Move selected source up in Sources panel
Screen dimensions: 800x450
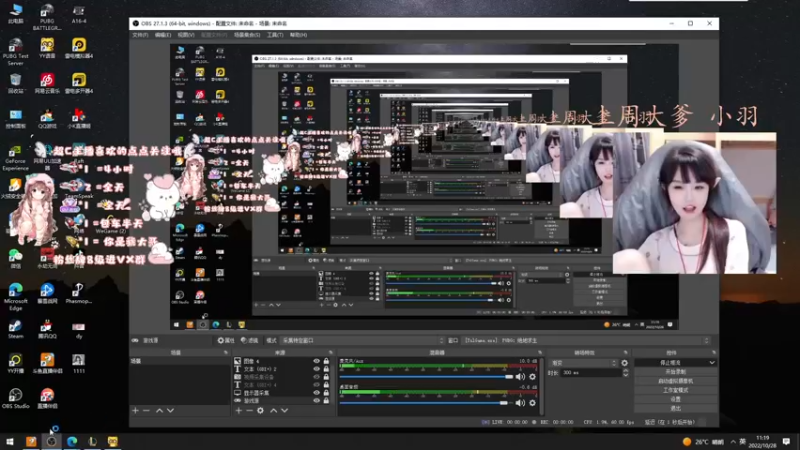(273, 410)
